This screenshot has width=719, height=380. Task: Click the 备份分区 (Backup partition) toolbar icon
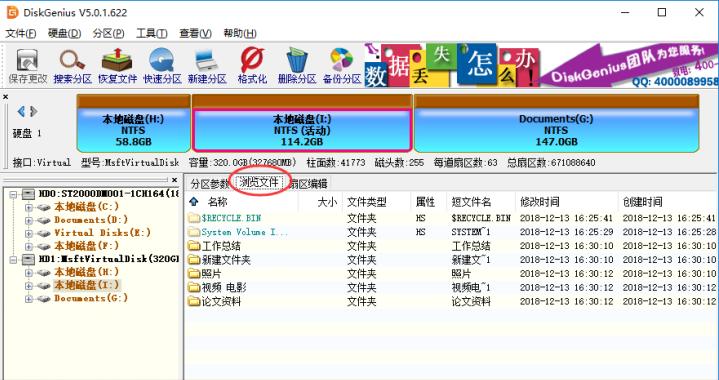click(x=342, y=66)
